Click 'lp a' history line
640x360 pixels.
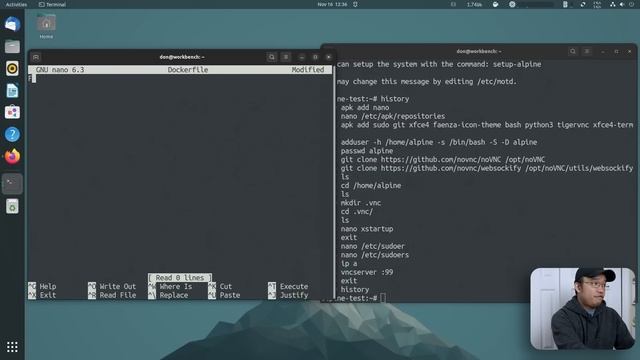(349, 264)
